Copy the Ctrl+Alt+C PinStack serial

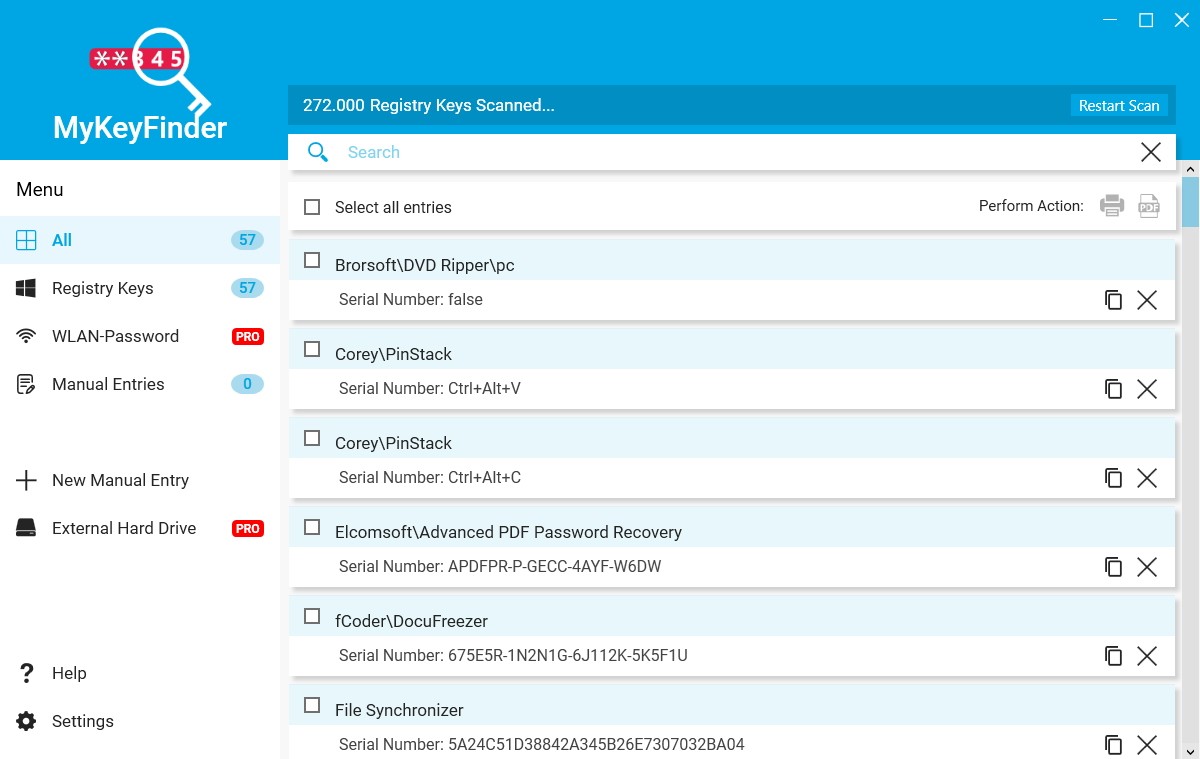1113,478
